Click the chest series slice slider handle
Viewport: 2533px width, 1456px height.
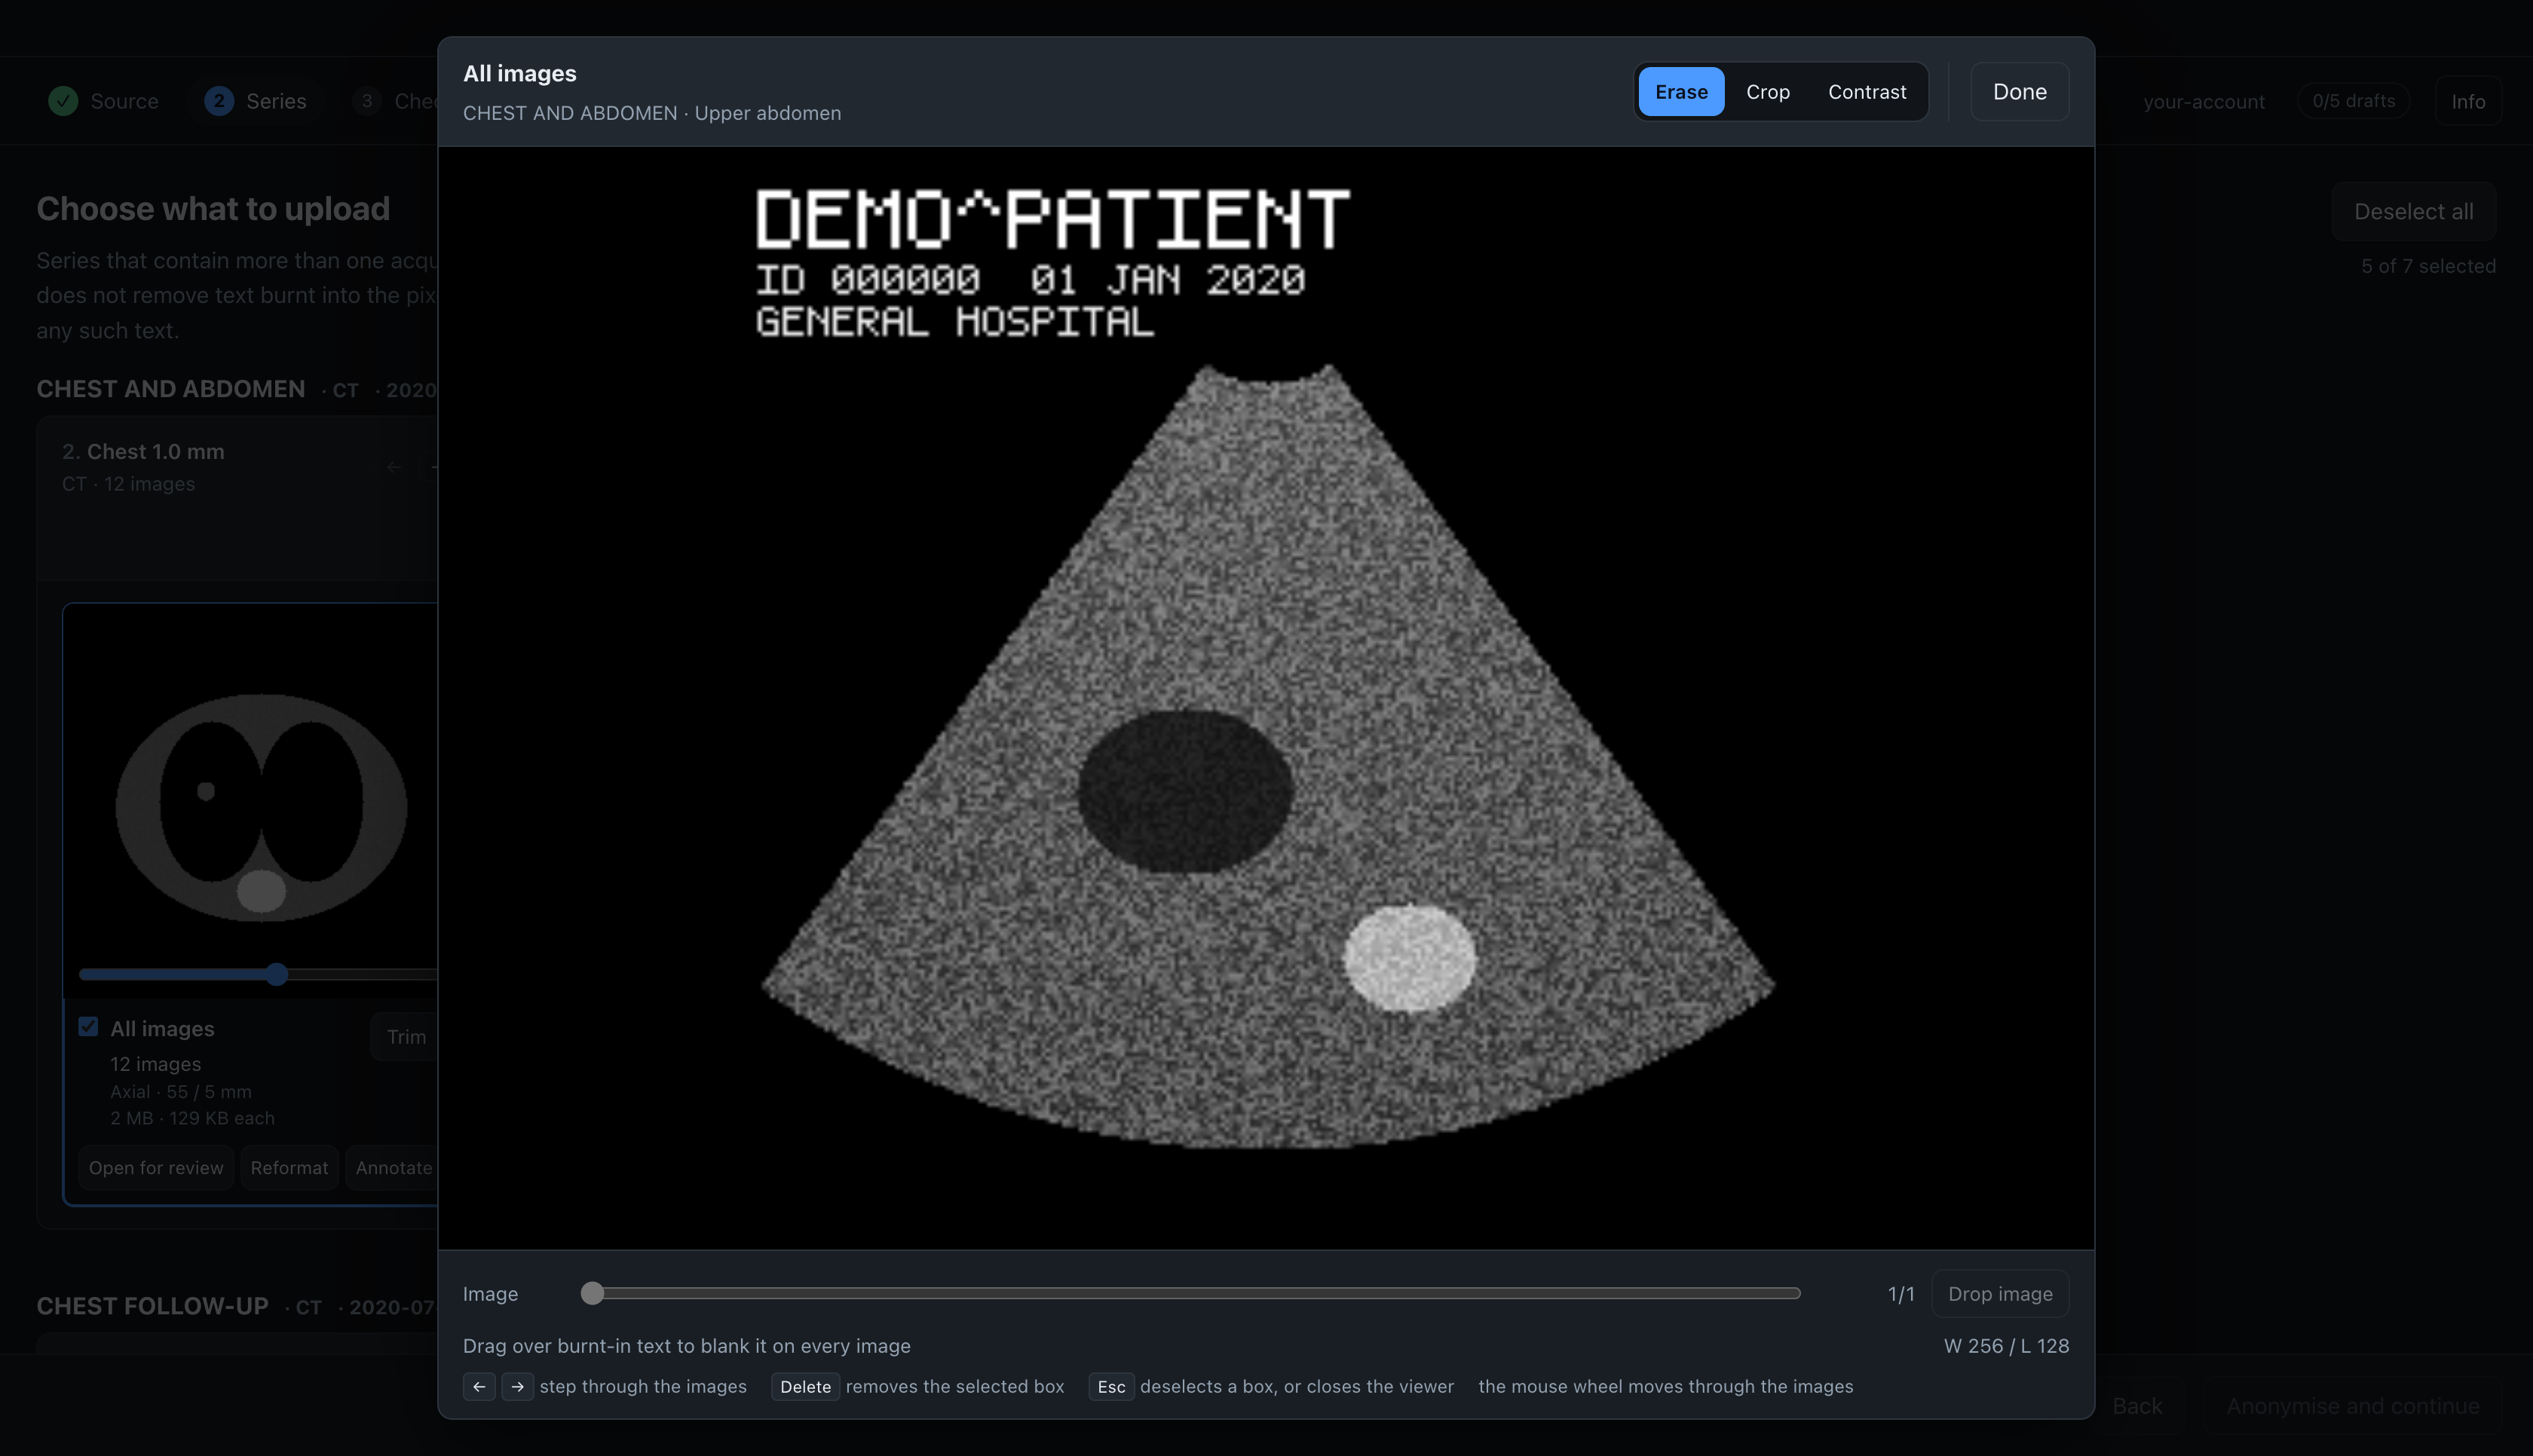tap(277, 974)
